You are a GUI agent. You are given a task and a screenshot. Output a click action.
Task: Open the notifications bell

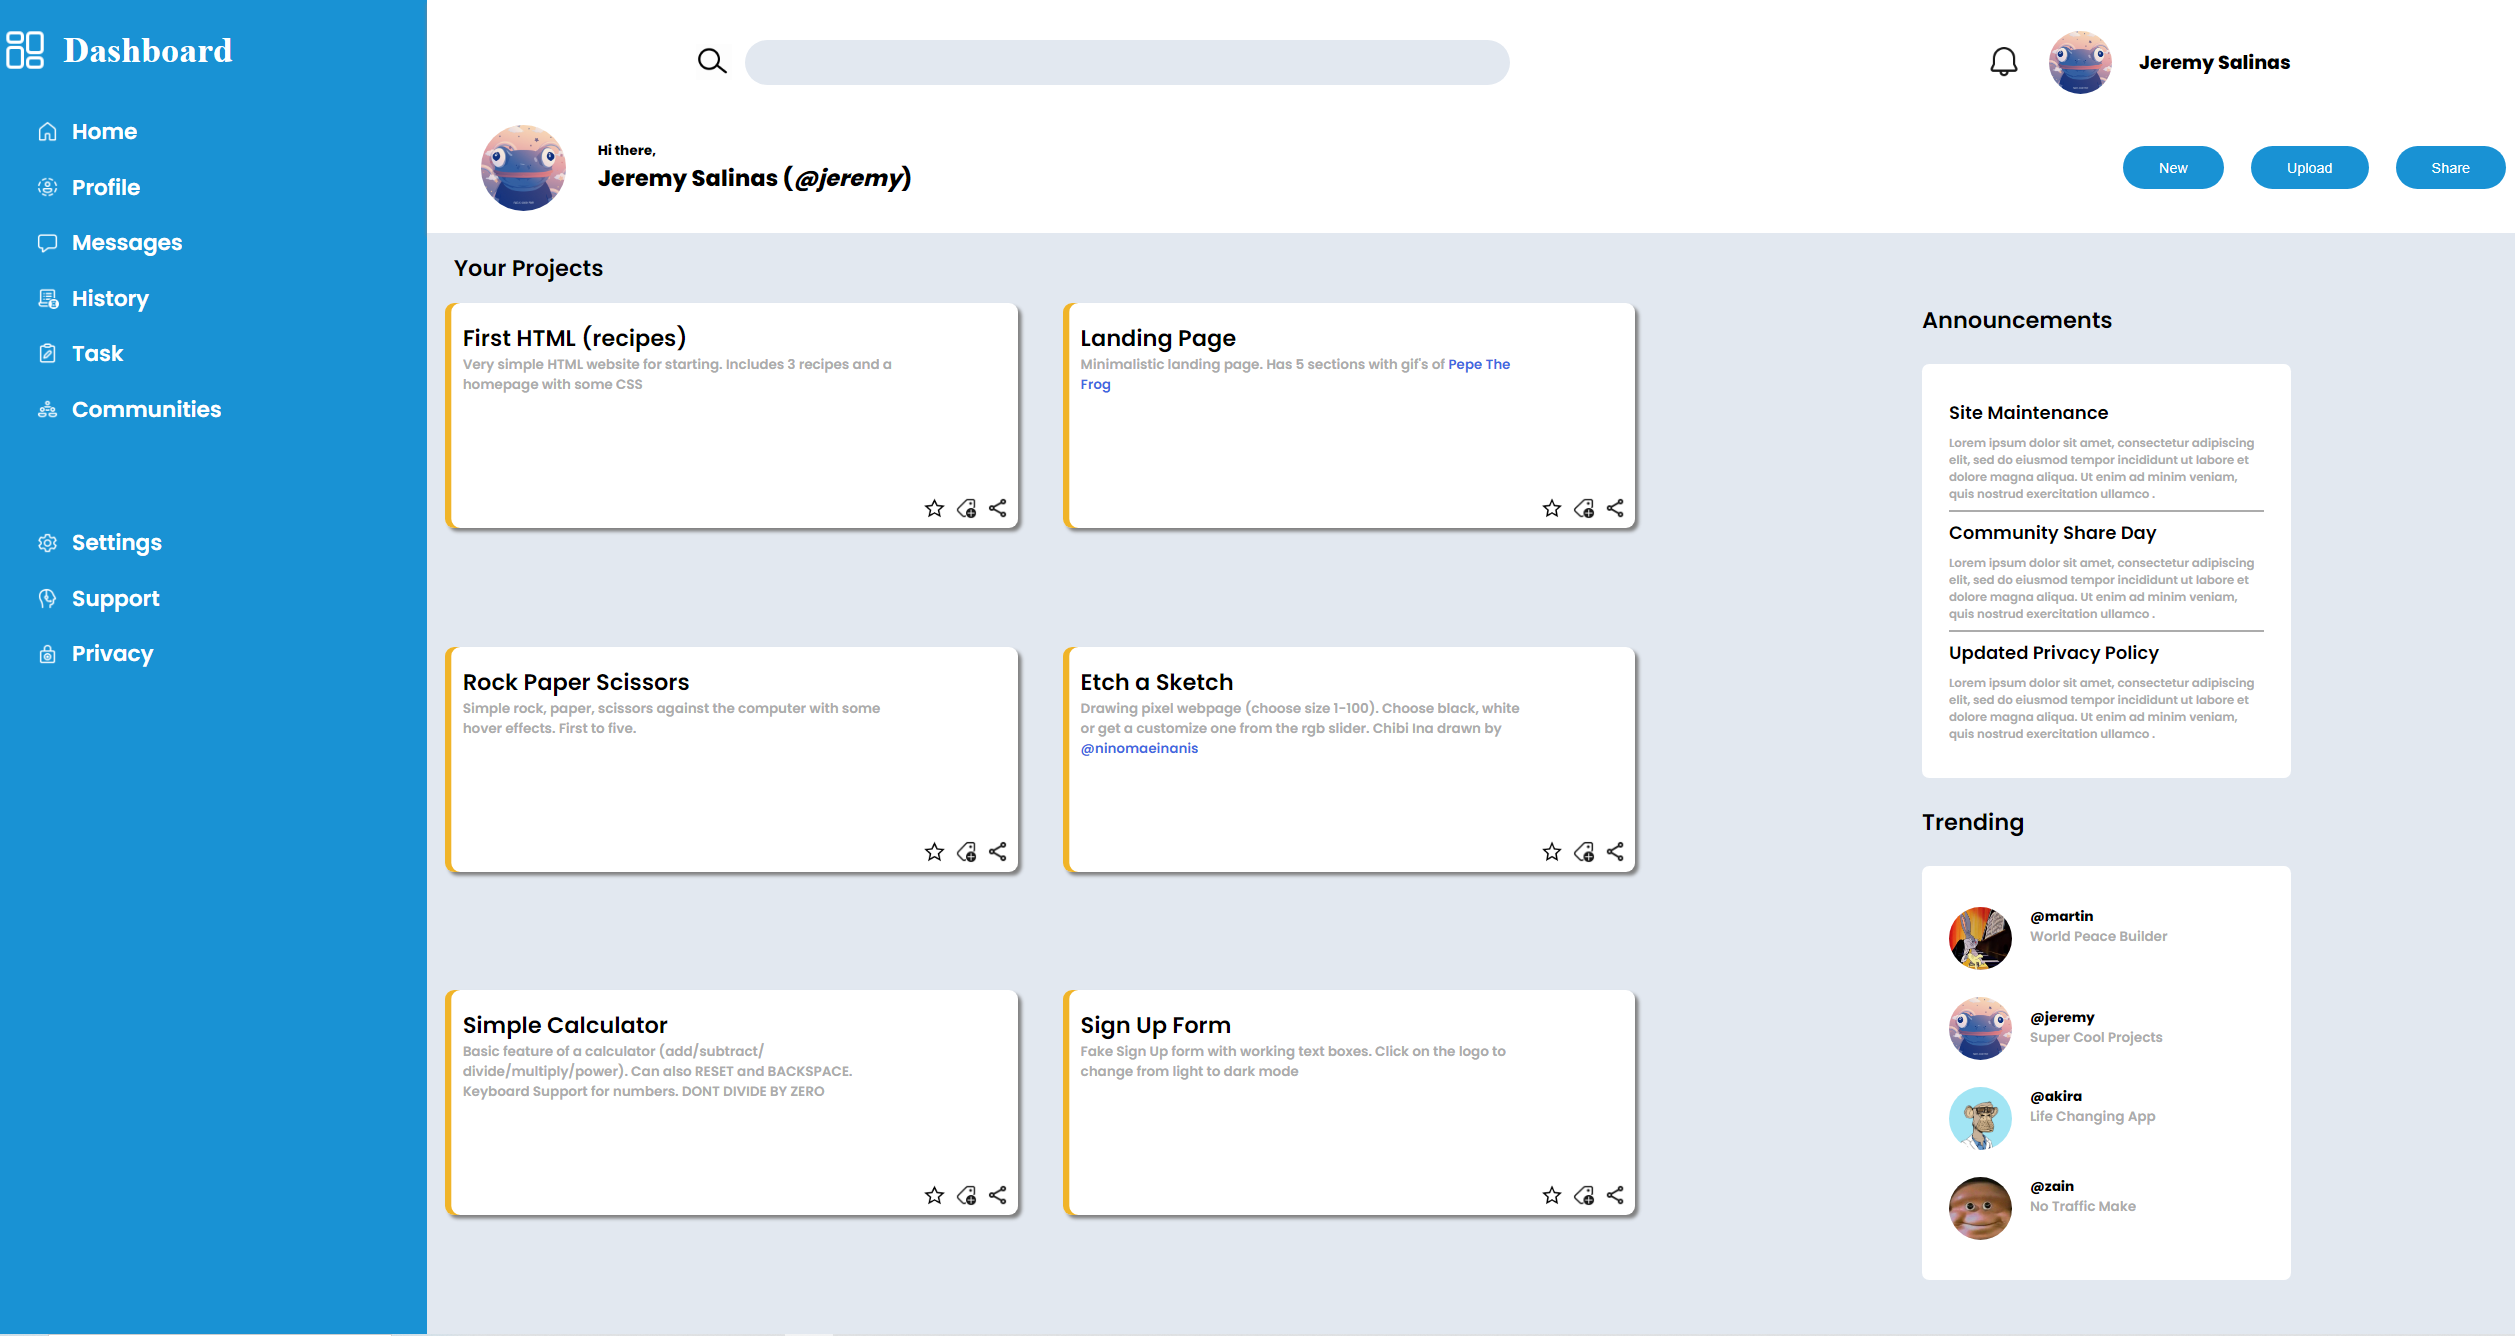coord(2003,62)
